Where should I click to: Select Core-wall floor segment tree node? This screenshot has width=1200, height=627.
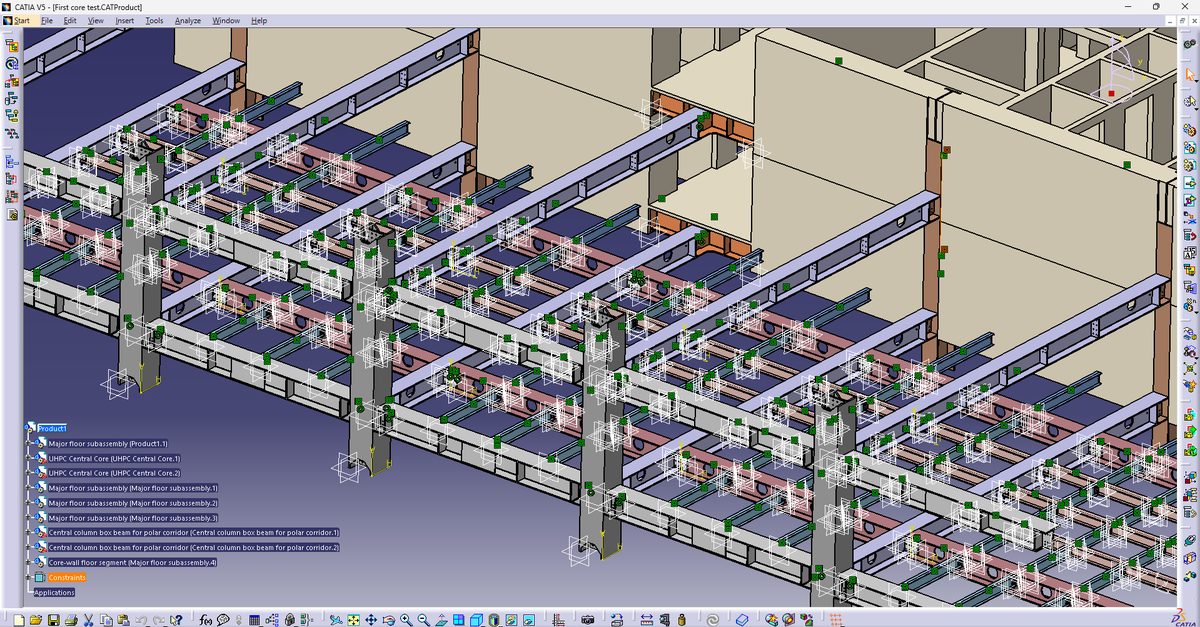point(133,563)
